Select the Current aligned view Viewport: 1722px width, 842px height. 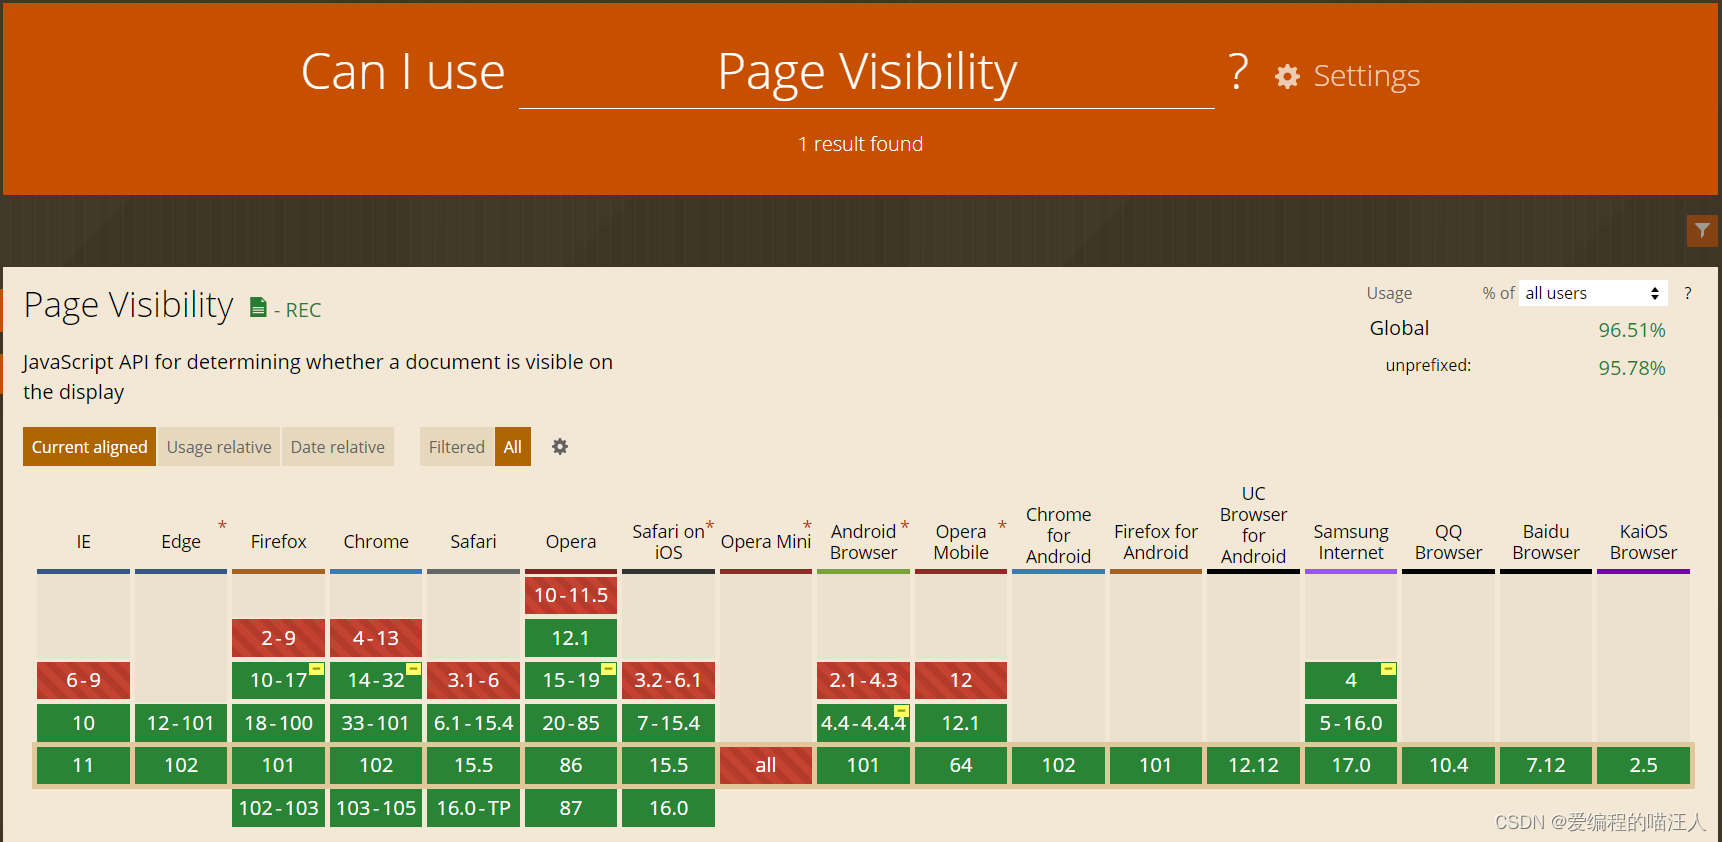[x=89, y=447]
